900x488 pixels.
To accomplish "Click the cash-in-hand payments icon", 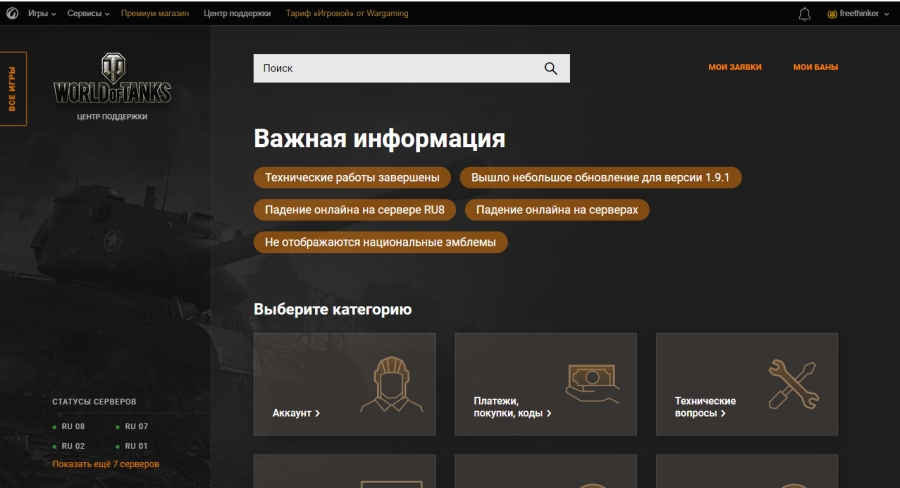I will (592, 383).
